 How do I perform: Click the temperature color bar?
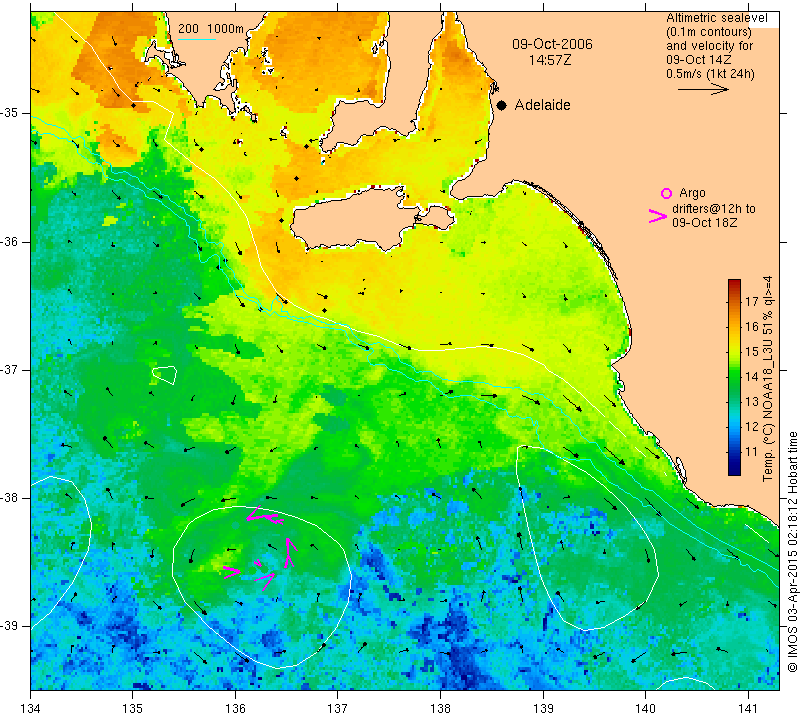(734, 377)
